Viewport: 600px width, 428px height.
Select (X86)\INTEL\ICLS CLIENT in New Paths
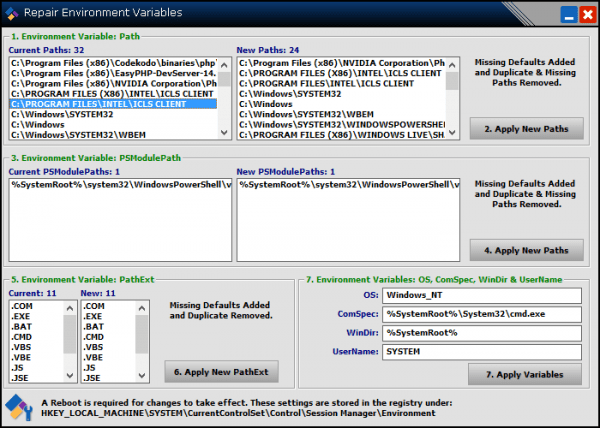[342, 73]
